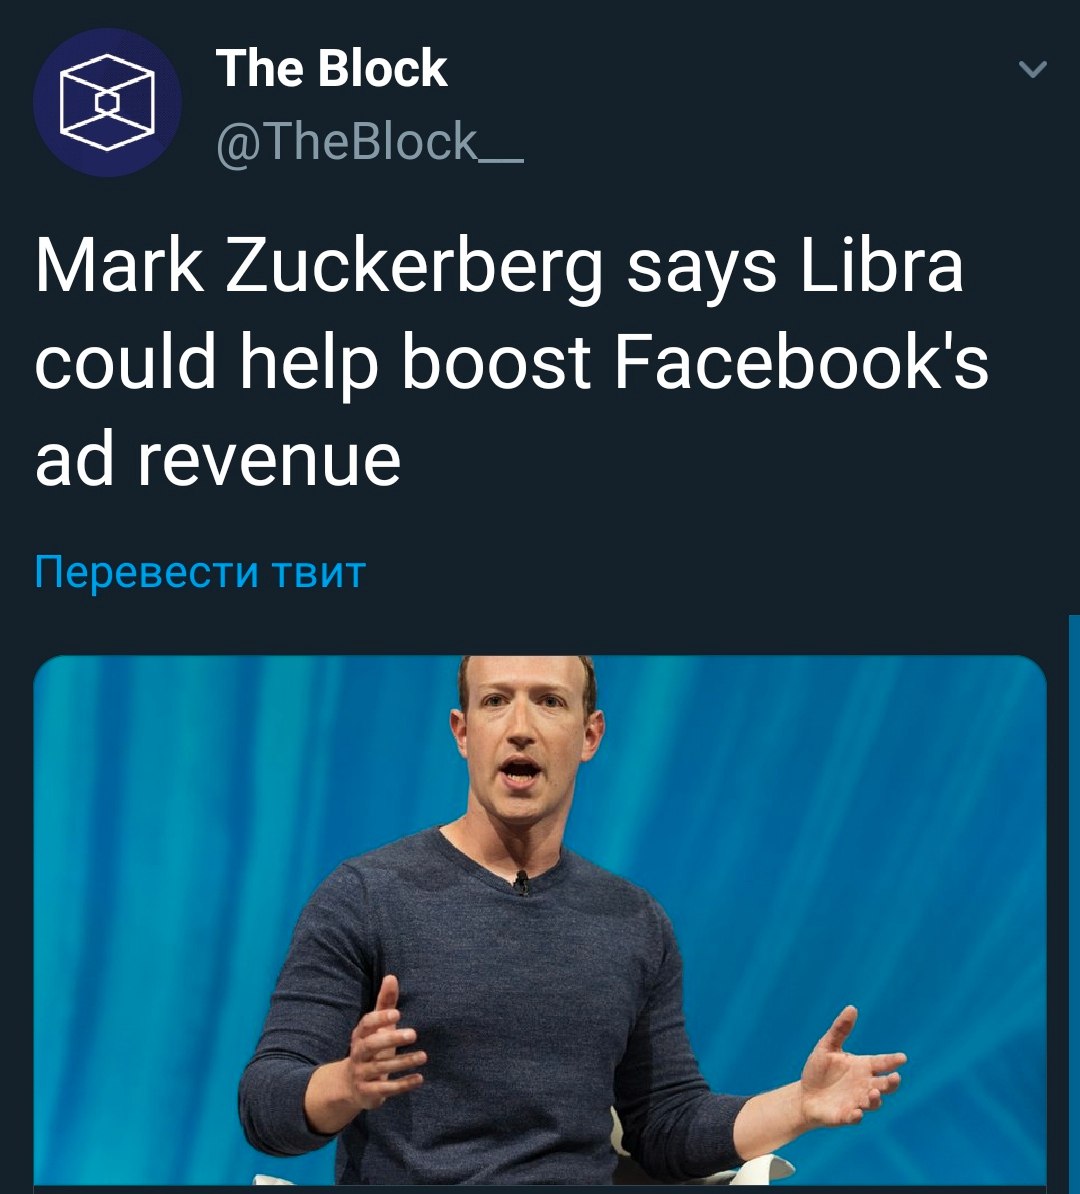Image resolution: width=1080 pixels, height=1194 pixels.
Task: Tap the words ad revenue in the tweet
Action: (x=218, y=459)
